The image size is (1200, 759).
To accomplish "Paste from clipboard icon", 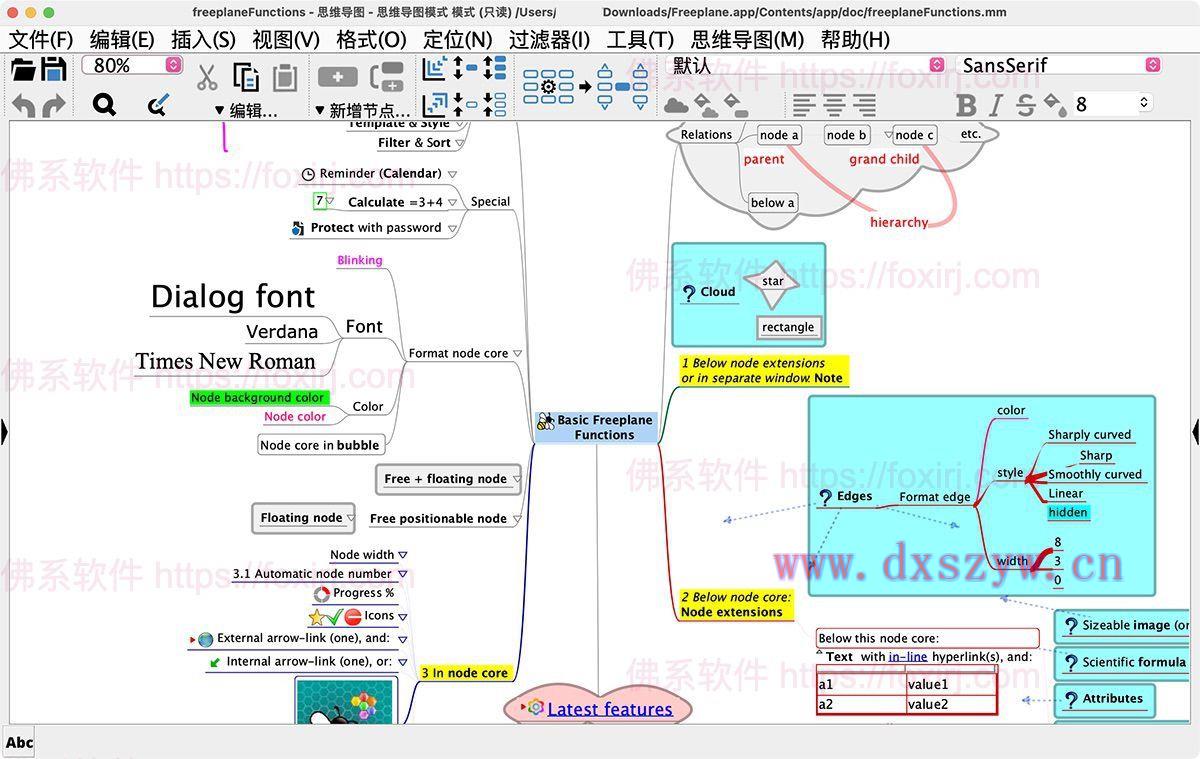I will point(285,77).
